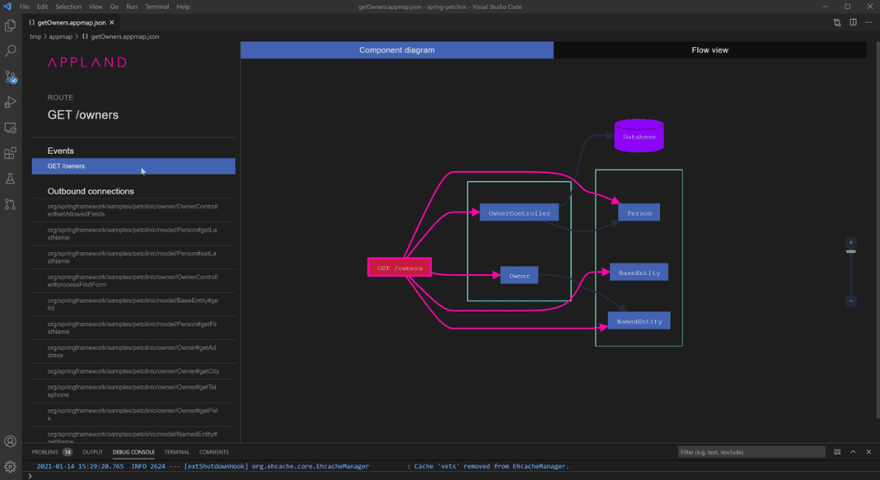Split the editor to the right
This screenshot has height=480, width=880.
[x=853, y=22]
